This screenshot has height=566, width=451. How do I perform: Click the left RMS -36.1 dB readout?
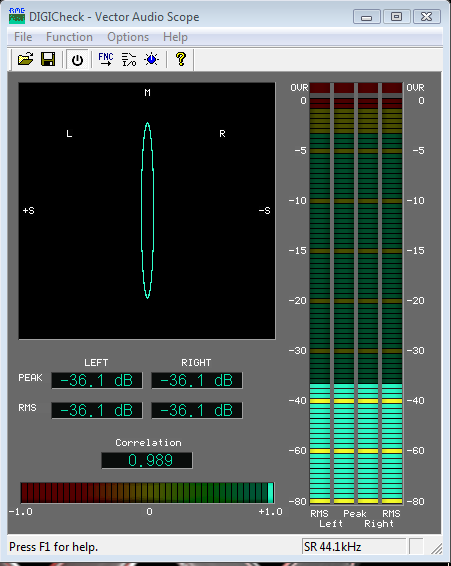tap(97, 410)
